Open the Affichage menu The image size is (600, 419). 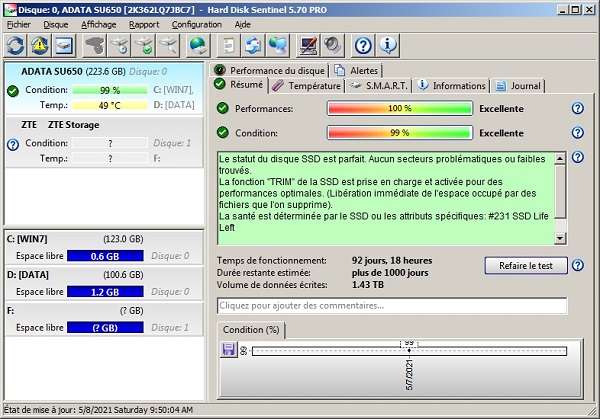98,24
